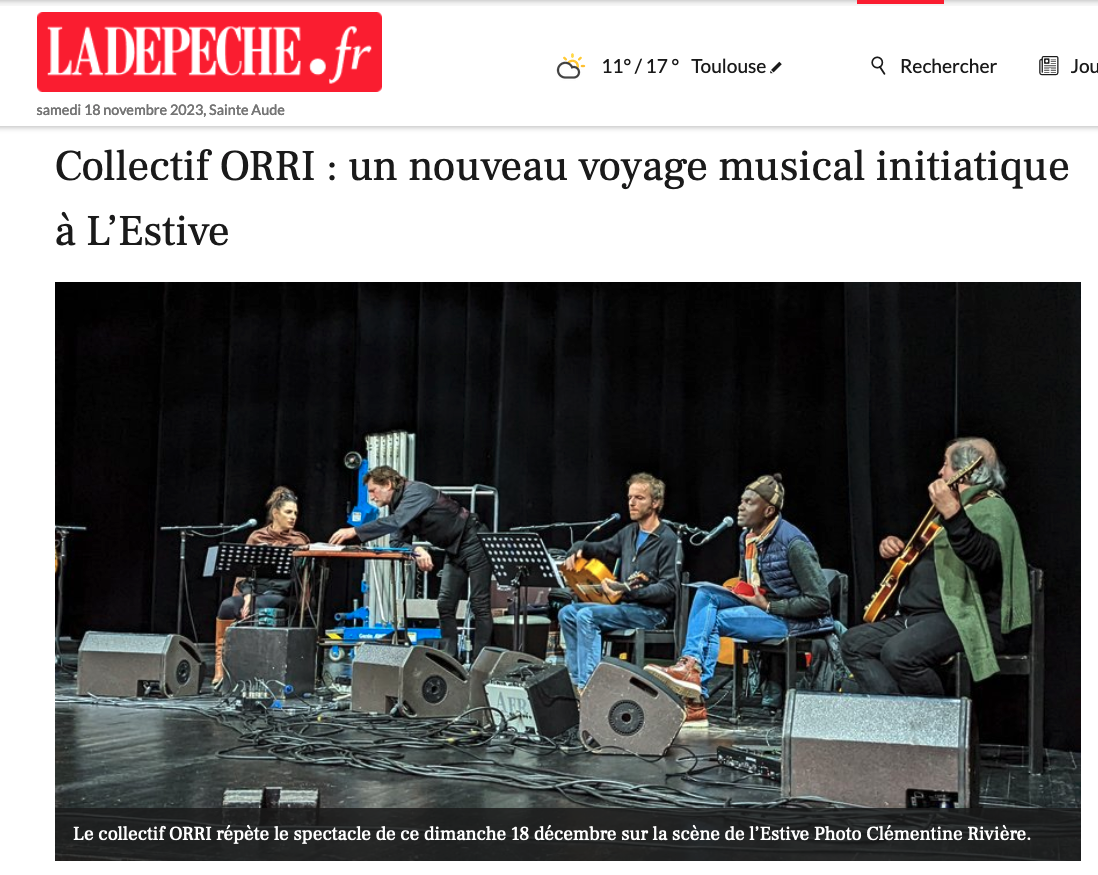The image size is (1098, 875).
Task: Click the La Dépêche.fr logo
Action: pos(209,52)
